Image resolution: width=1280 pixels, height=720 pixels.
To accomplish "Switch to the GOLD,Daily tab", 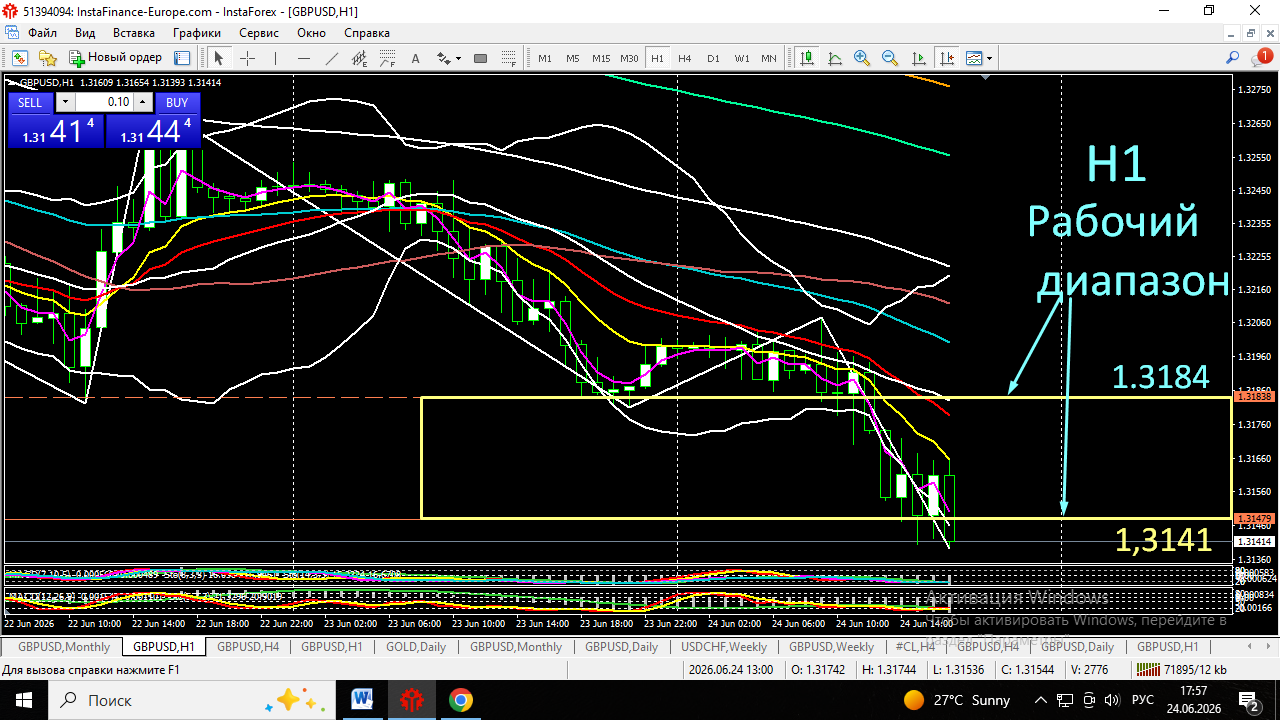I will 416,647.
